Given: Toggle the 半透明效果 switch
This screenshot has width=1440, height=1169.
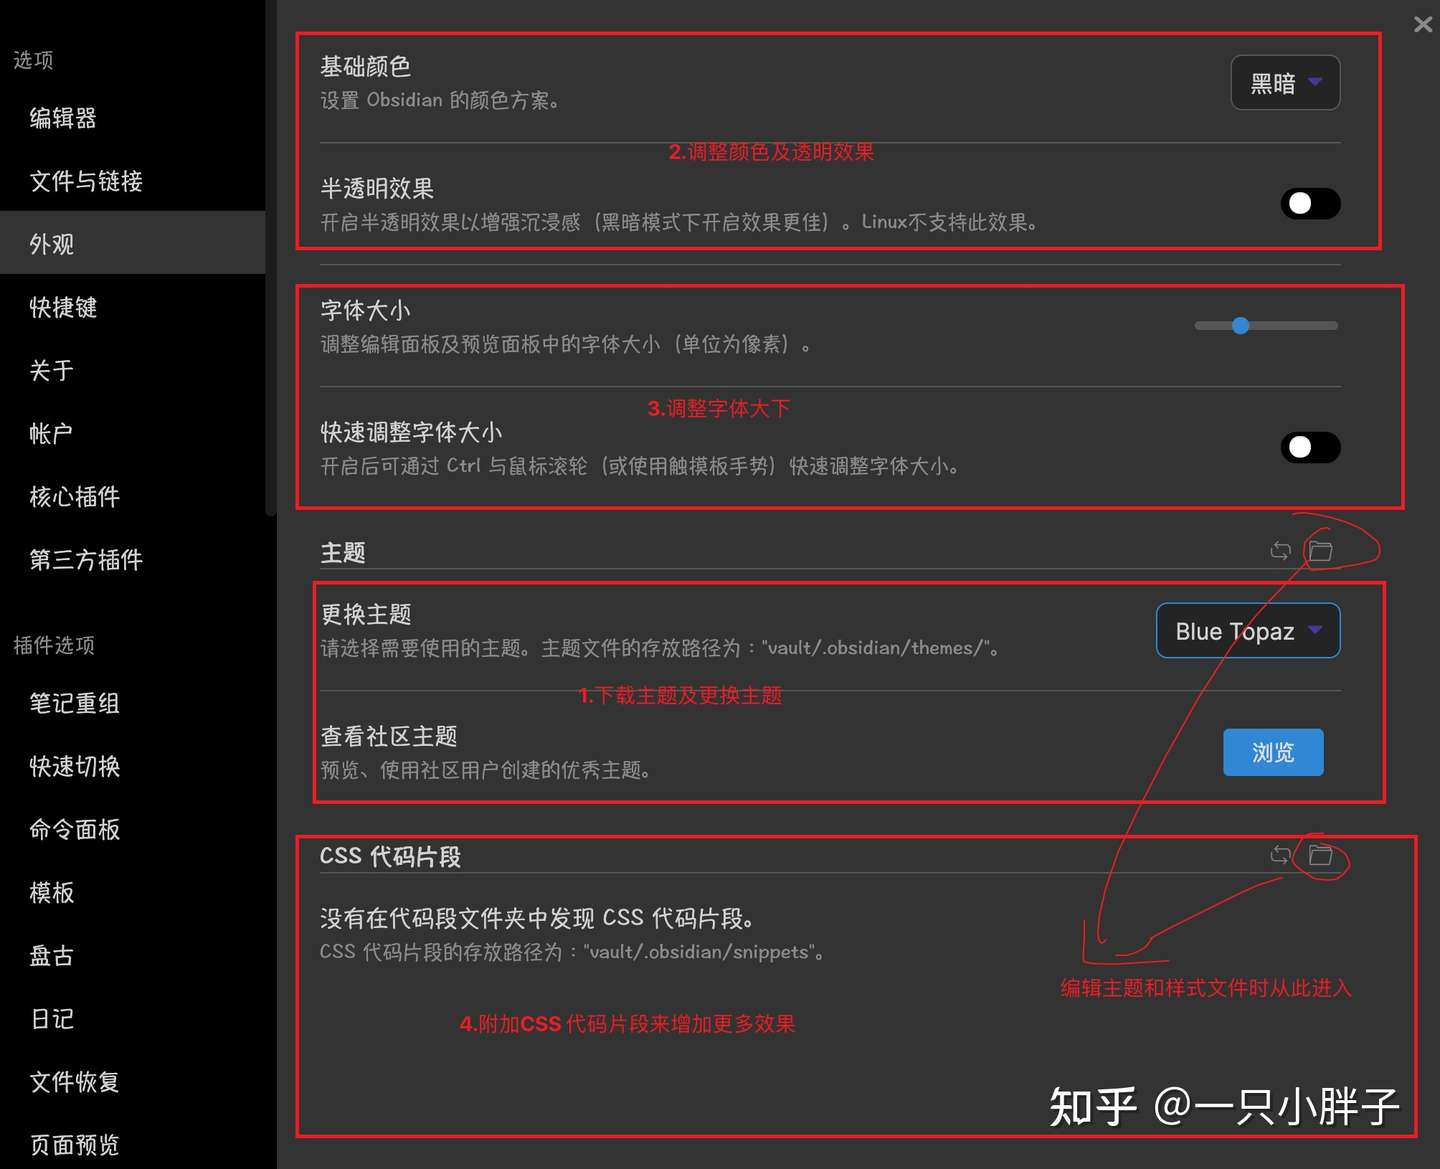Looking at the screenshot, I should click(1310, 204).
